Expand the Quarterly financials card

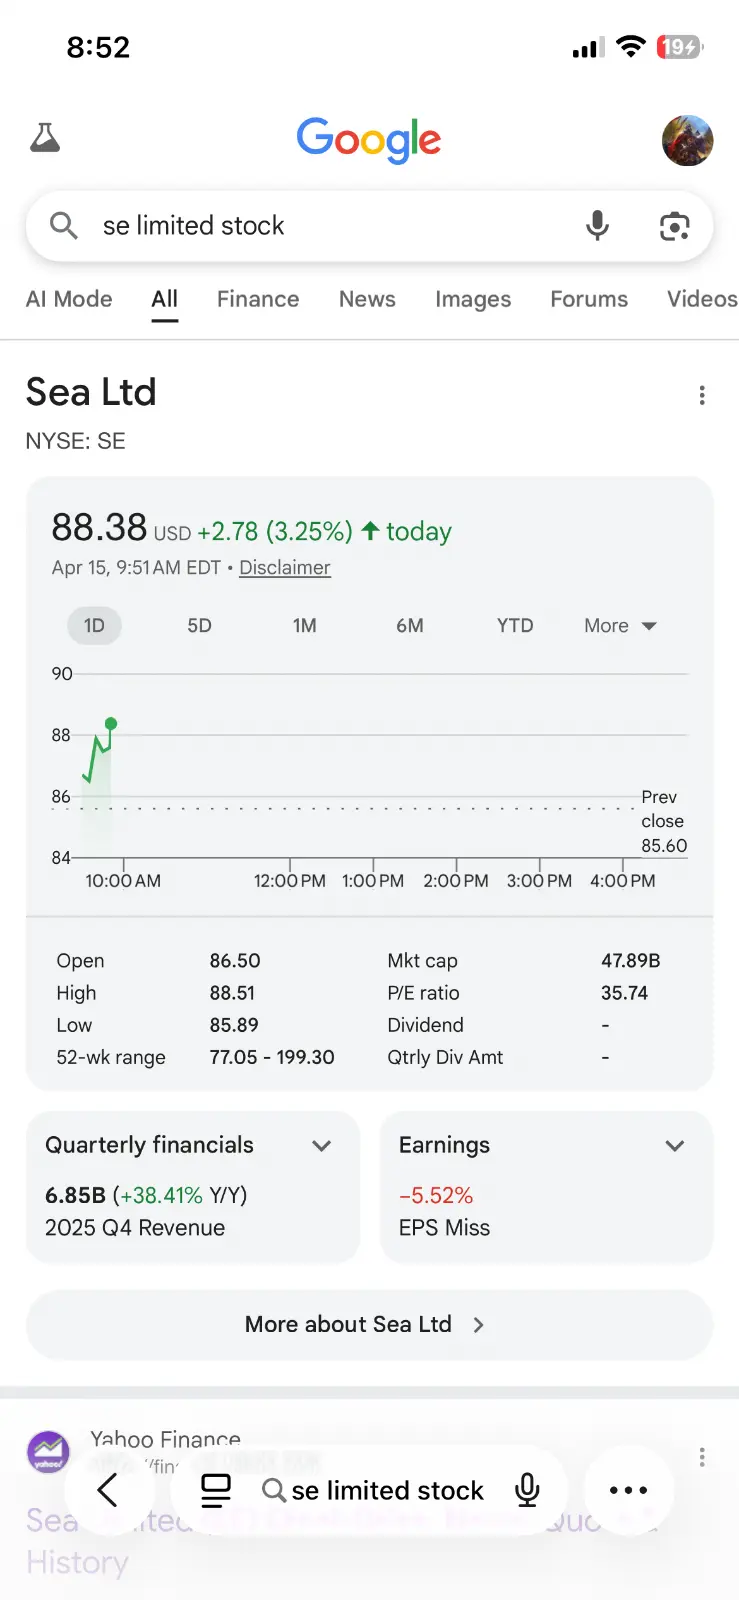tap(321, 1146)
